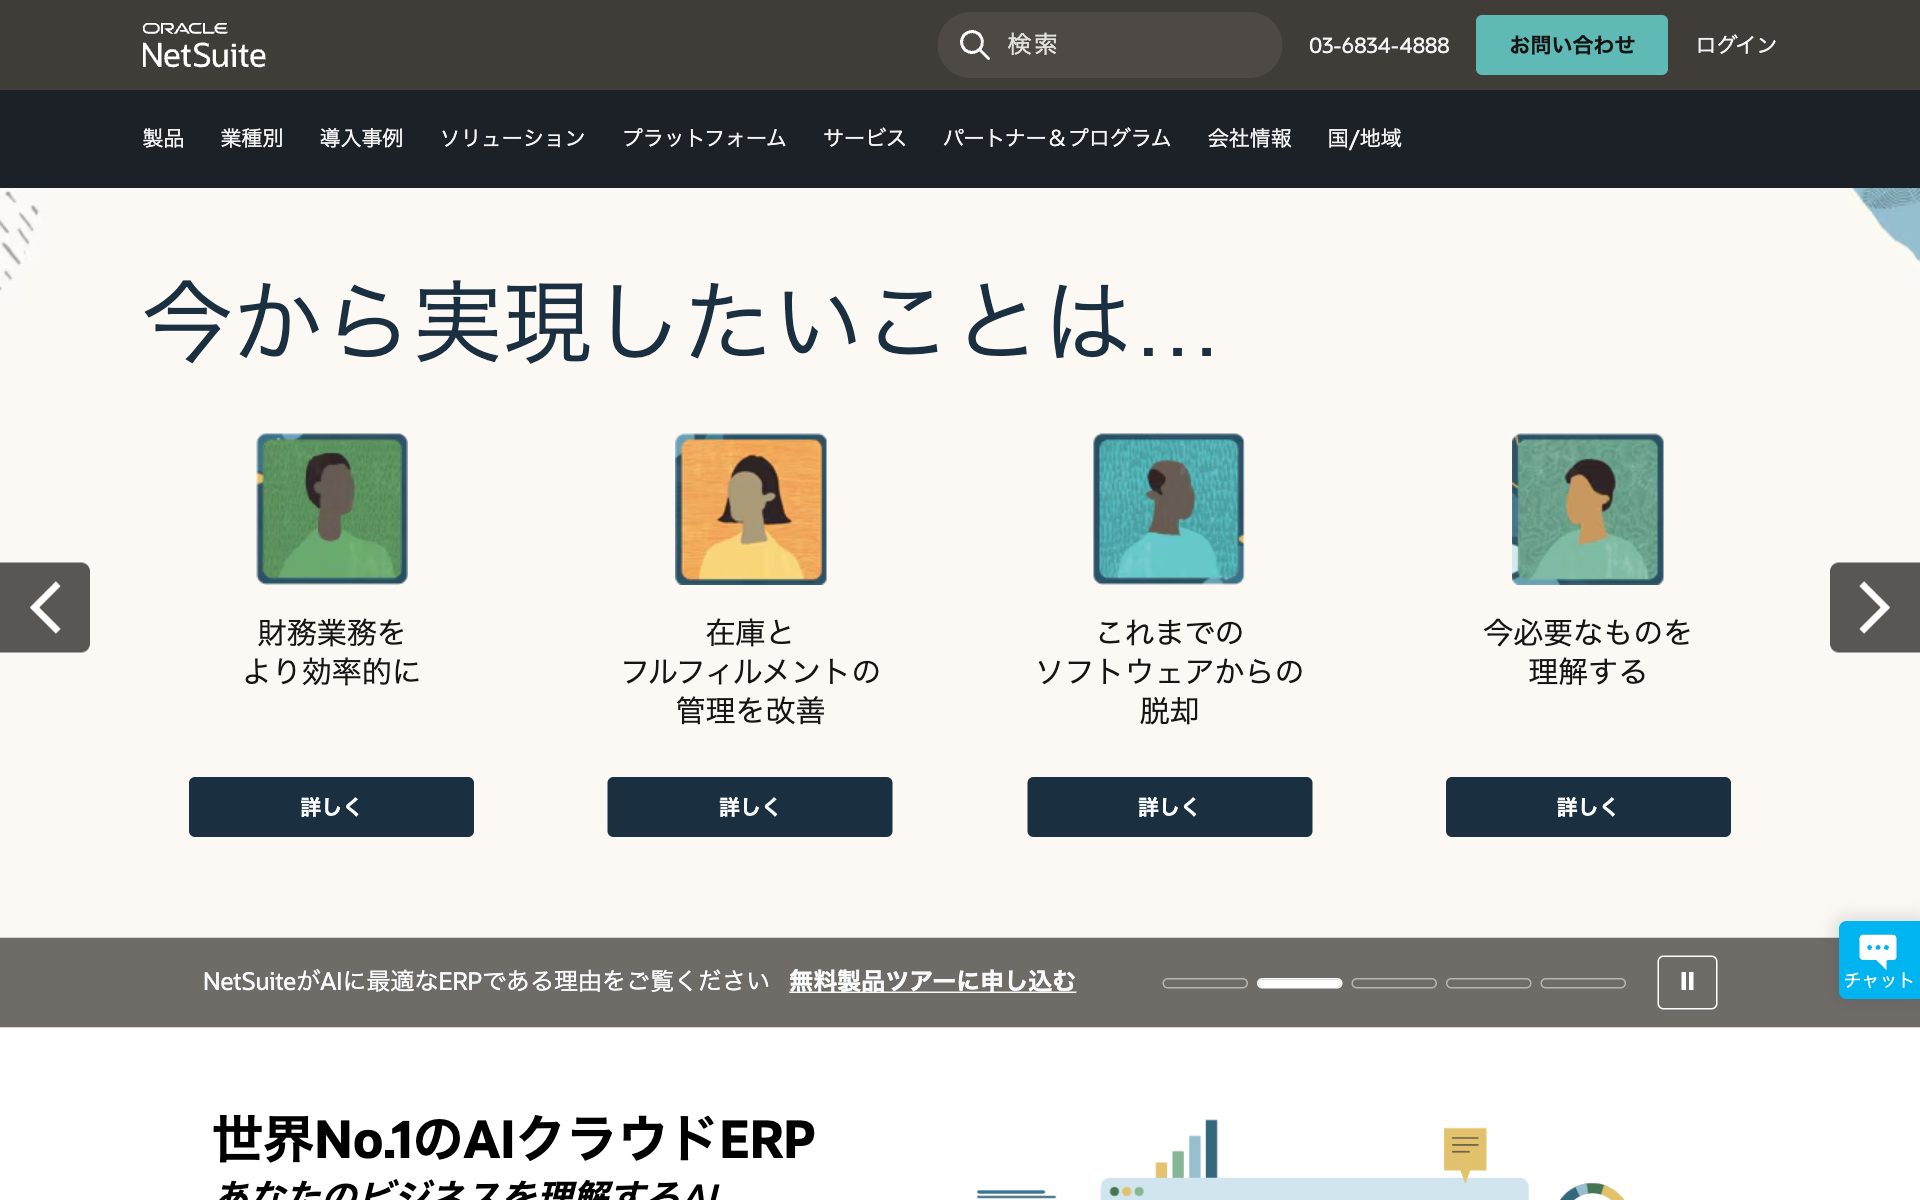This screenshot has height=1200, width=1920.
Task: Pause the carousel autoplay
Action: (x=1687, y=982)
